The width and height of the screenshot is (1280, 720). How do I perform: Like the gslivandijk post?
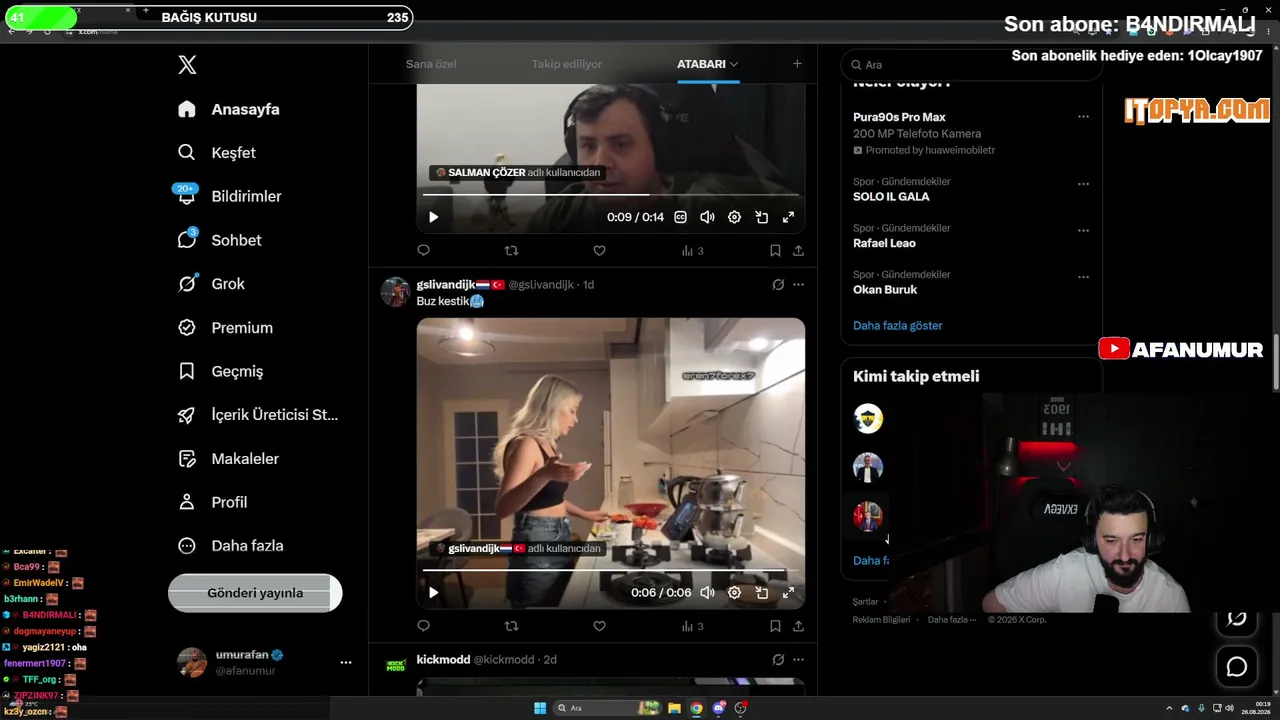click(x=599, y=626)
